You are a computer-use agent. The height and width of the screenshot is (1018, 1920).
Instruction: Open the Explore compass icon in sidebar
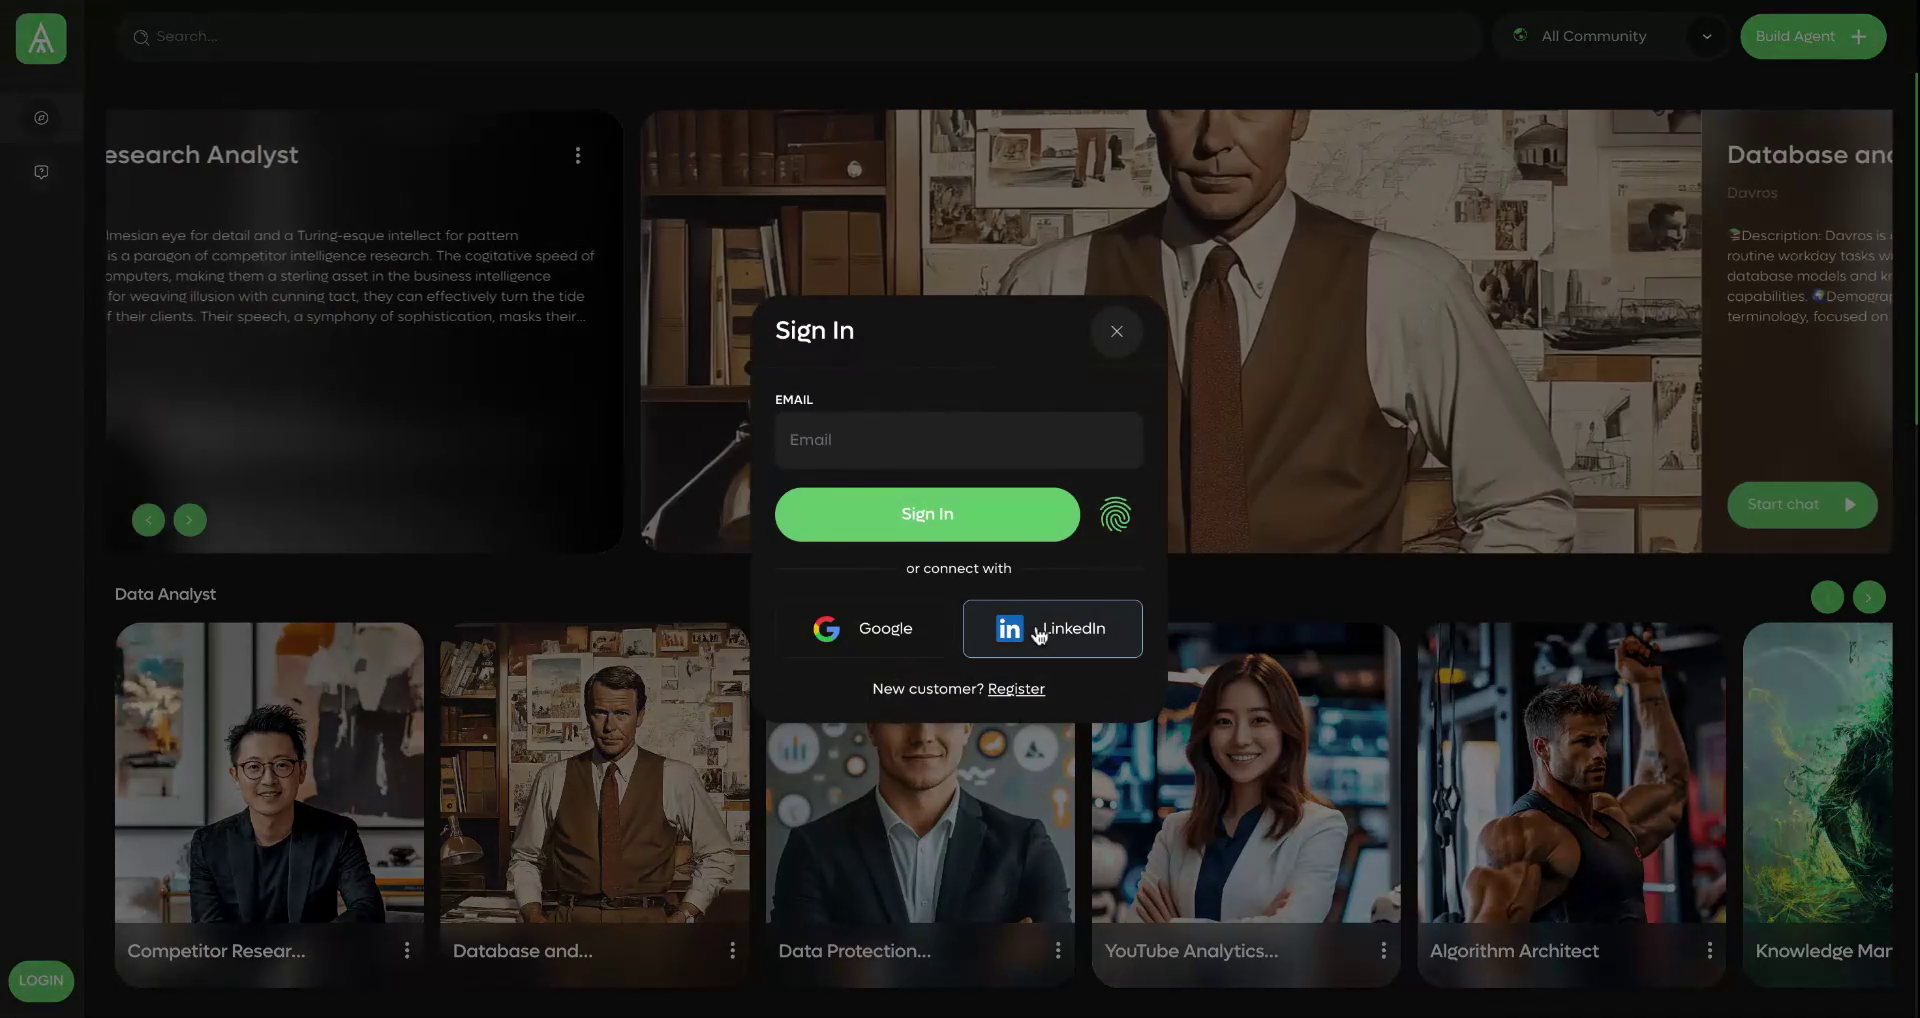click(x=41, y=117)
